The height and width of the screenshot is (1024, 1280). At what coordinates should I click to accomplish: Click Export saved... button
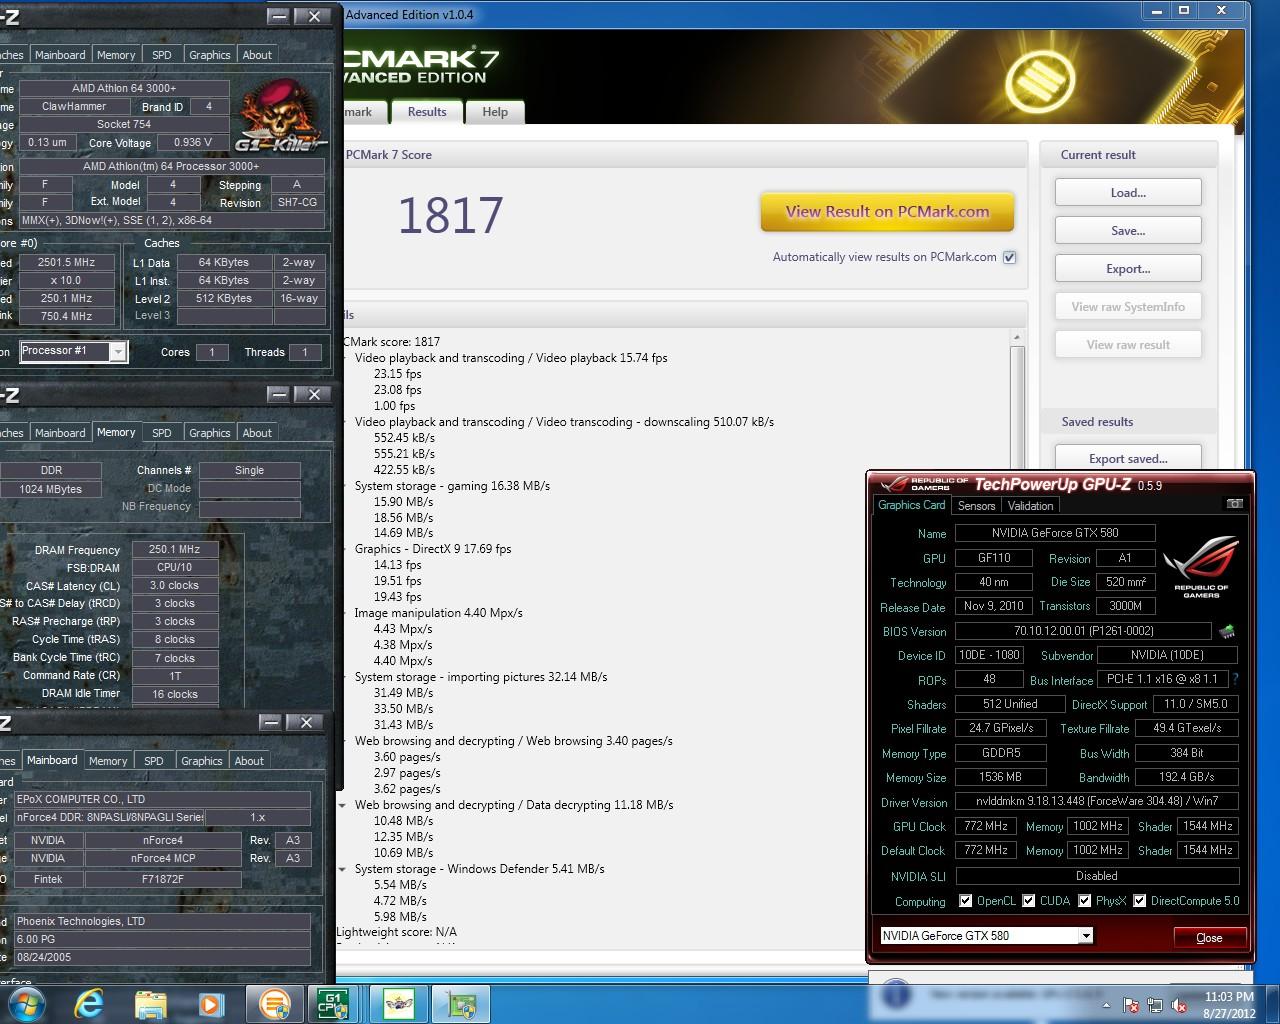pyautogui.click(x=1128, y=458)
